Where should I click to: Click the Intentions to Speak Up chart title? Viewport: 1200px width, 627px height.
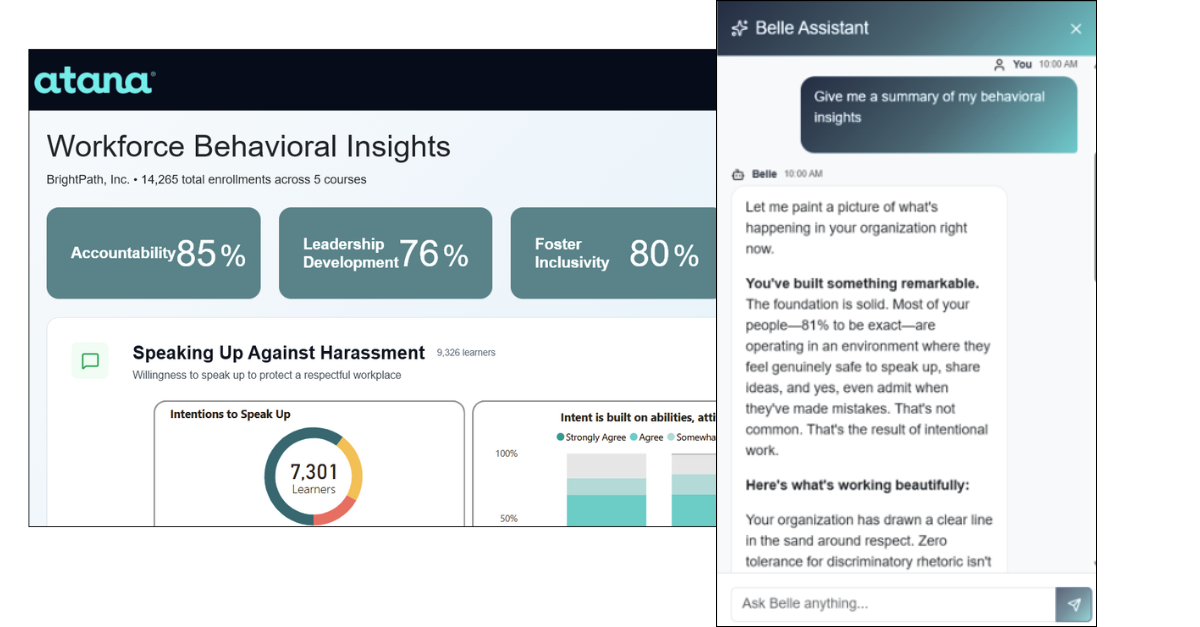click(230, 414)
